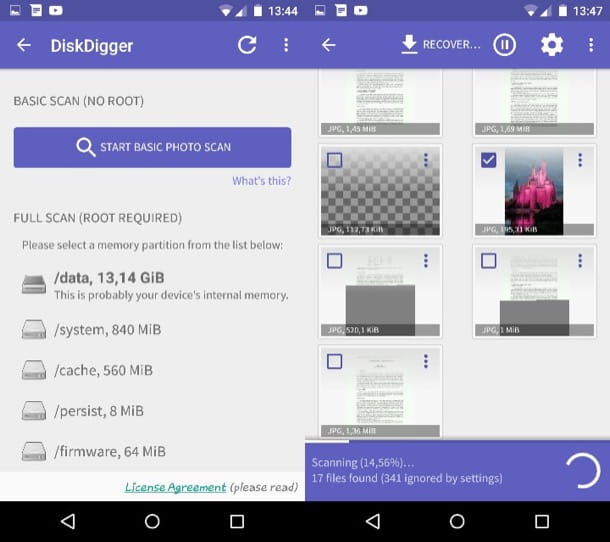Tap the YouTube notification icon at 13:47
The width and height of the screenshot is (610, 542).
(x=361, y=11)
